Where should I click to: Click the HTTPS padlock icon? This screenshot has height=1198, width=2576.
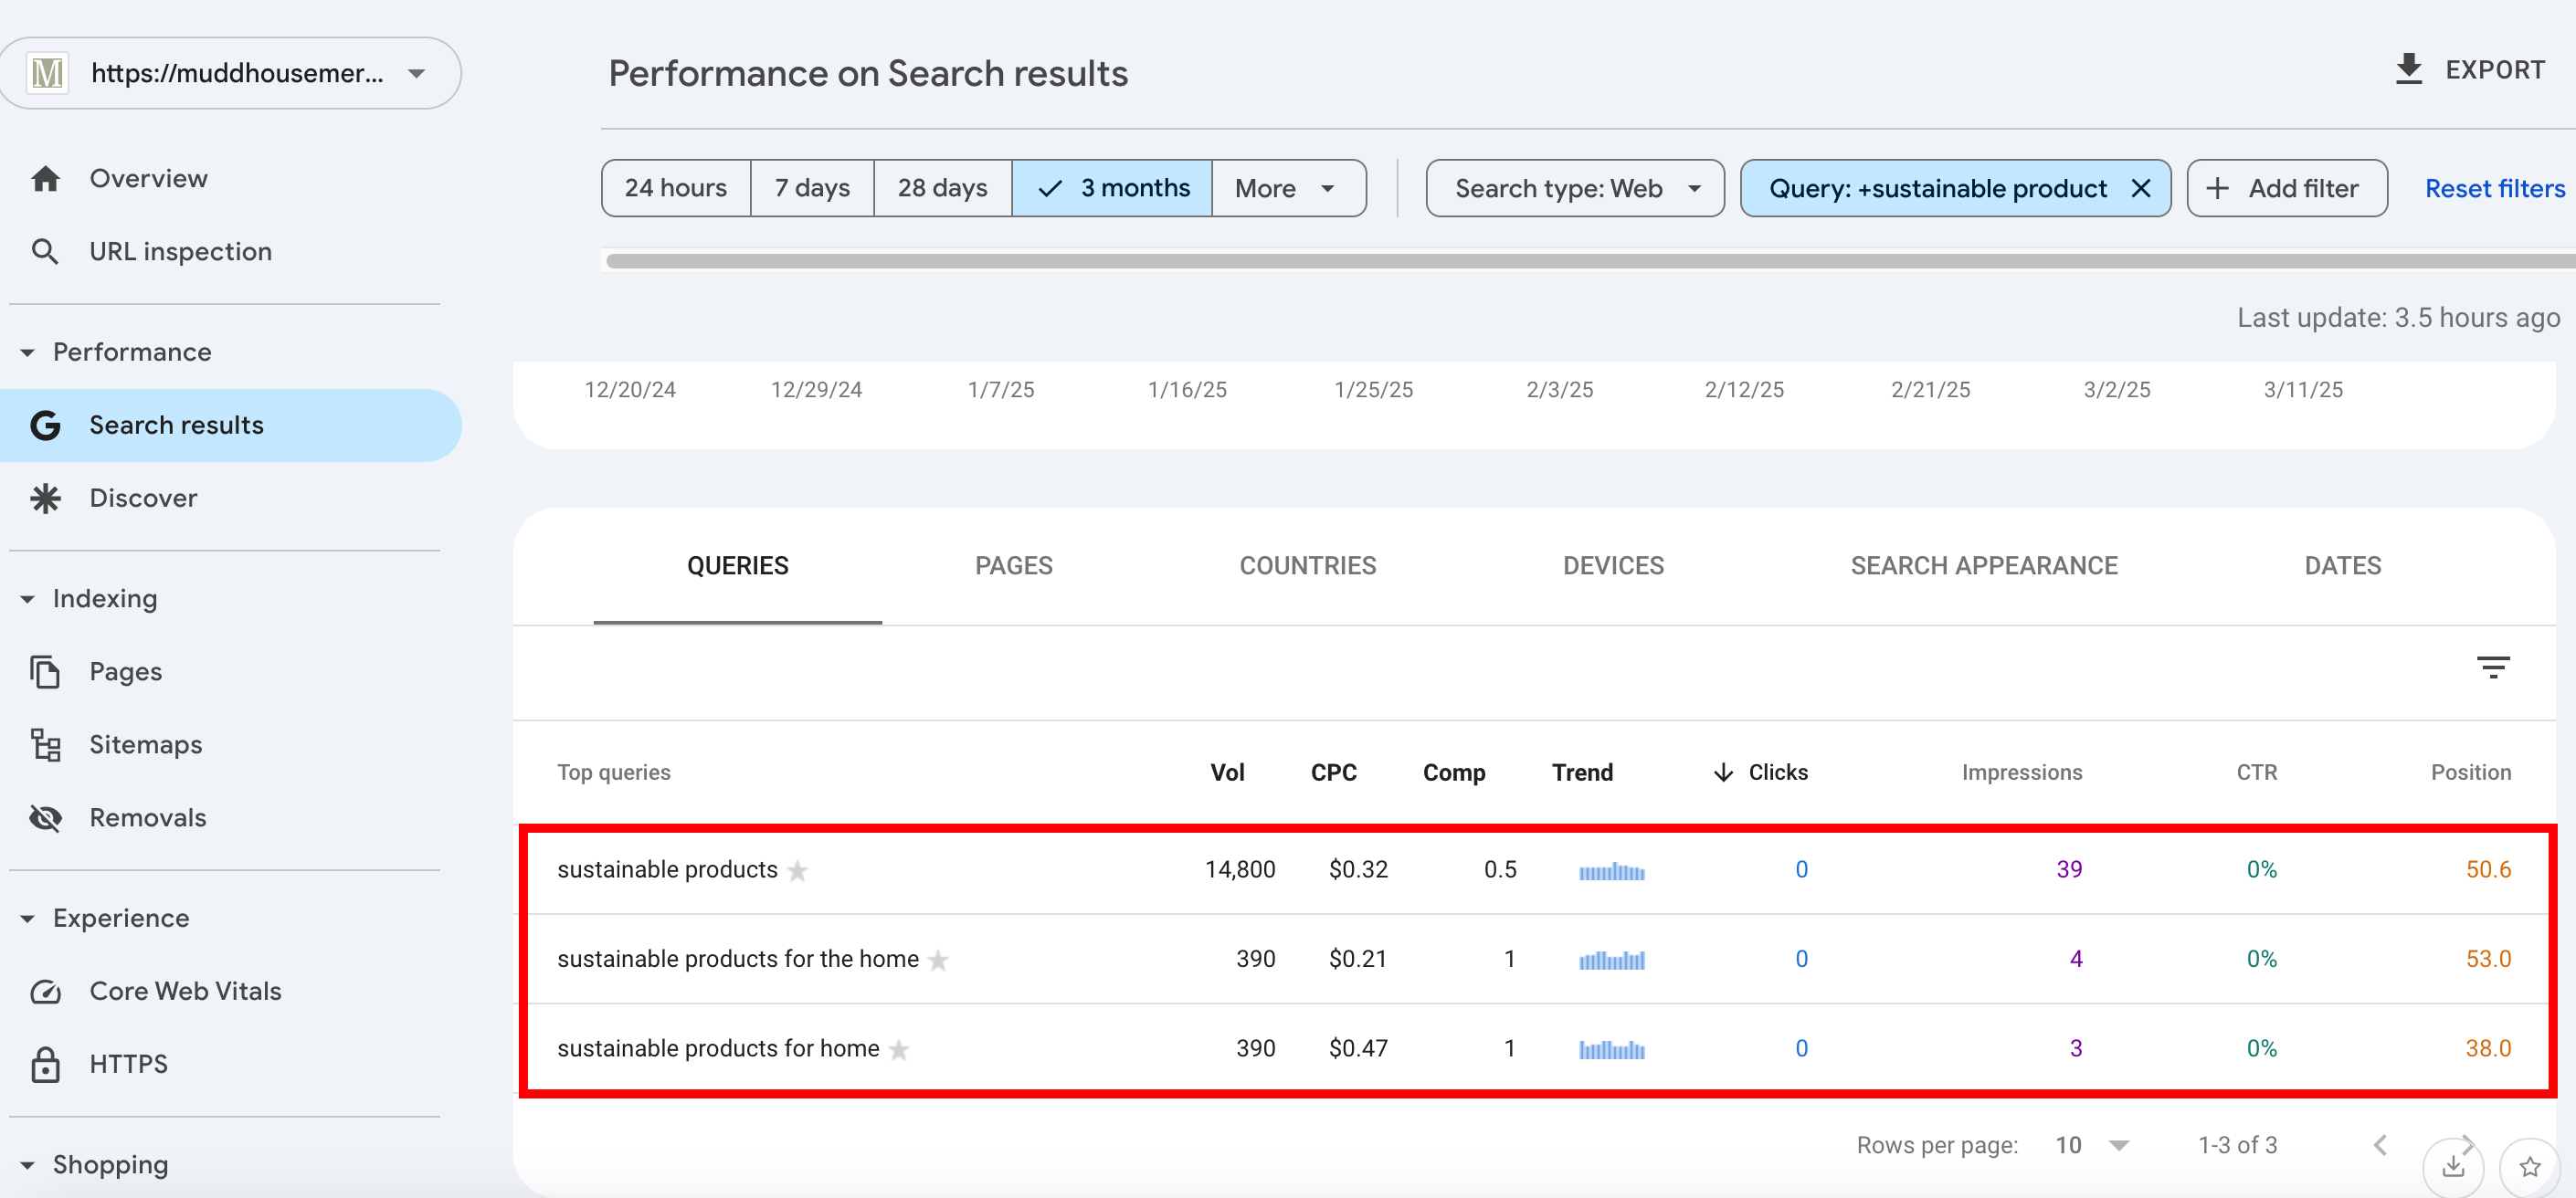(x=45, y=1064)
